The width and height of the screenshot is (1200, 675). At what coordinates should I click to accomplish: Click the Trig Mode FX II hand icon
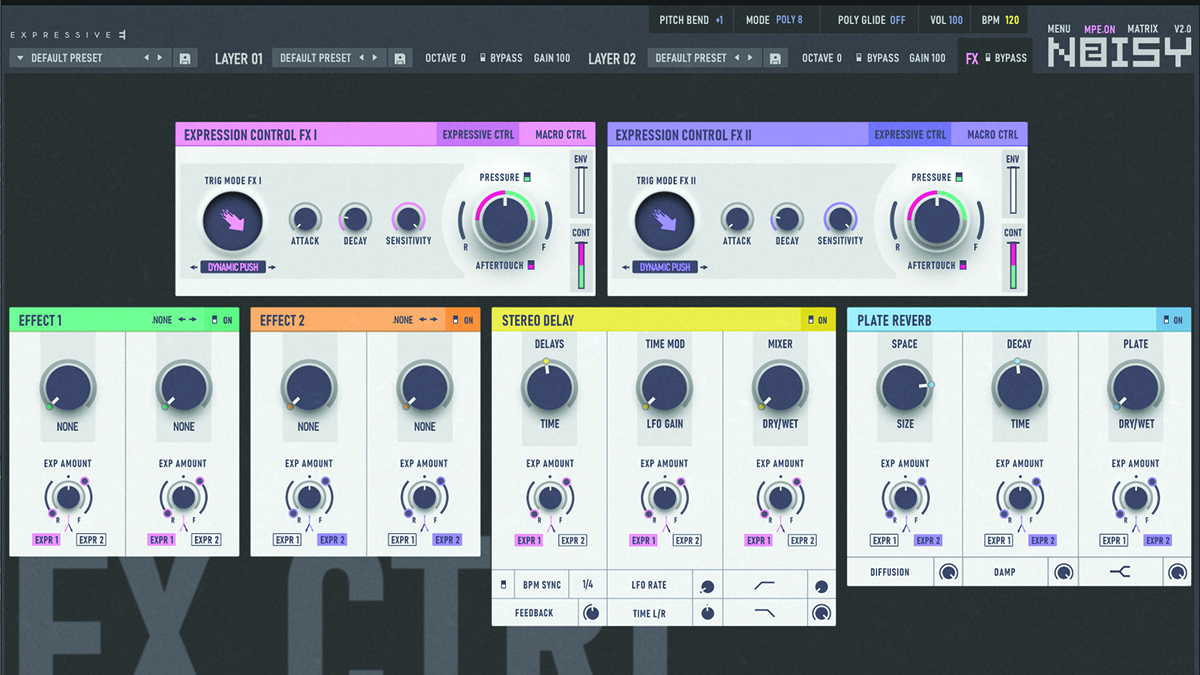pyautogui.click(x=664, y=222)
